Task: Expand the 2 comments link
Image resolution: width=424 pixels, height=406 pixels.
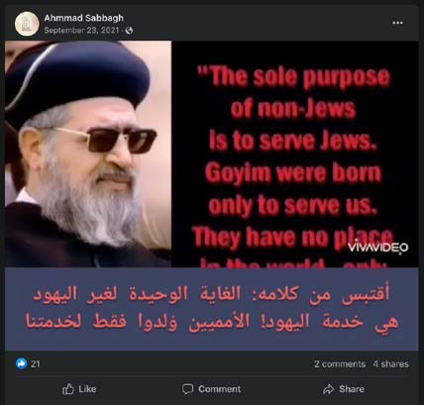Action: [x=339, y=364]
